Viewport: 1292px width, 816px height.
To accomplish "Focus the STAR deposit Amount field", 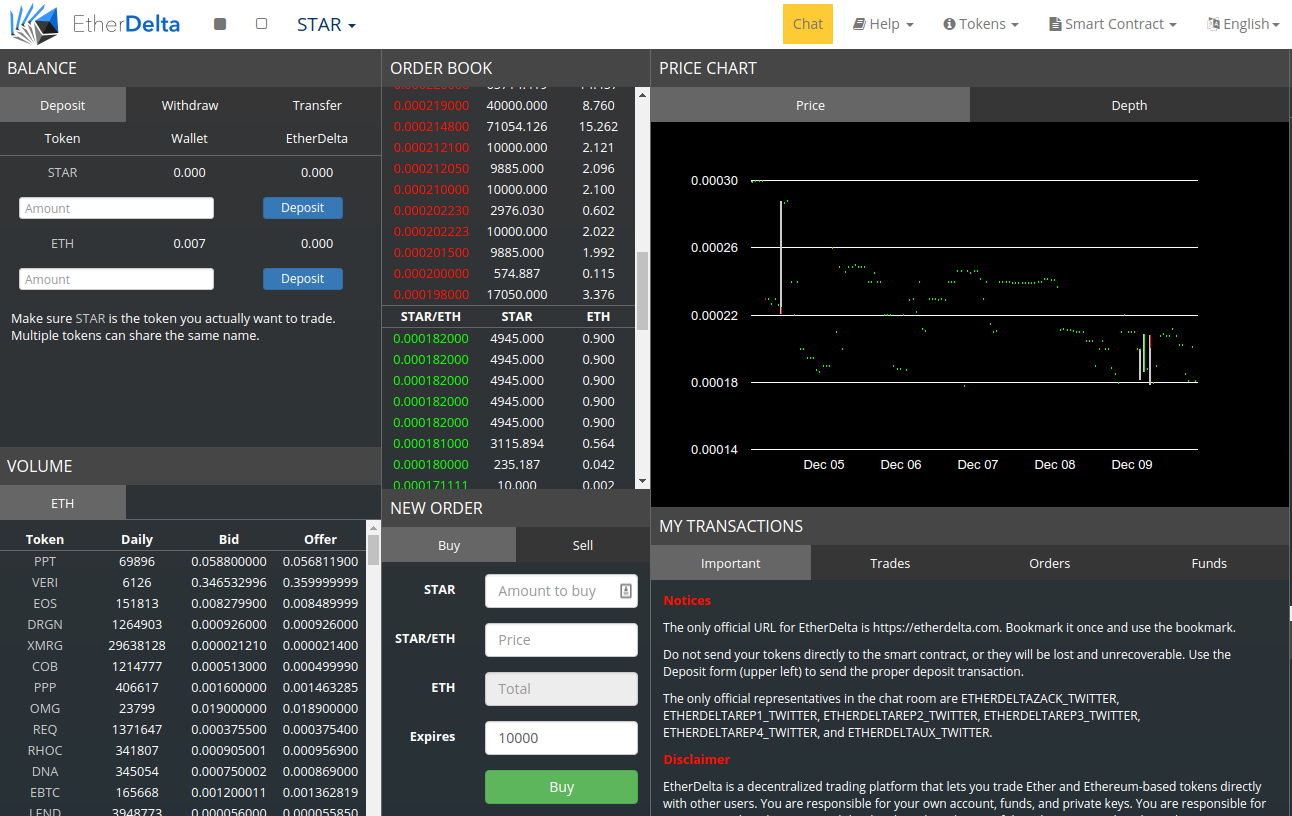I will click(116, 208).
